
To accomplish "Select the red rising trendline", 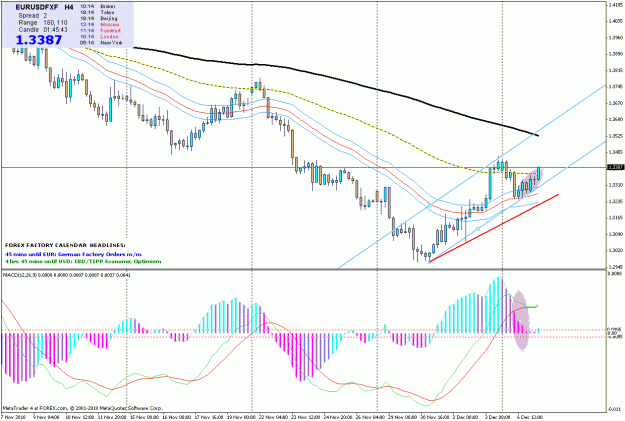I will pyautogui.click(x=494, y=228).
